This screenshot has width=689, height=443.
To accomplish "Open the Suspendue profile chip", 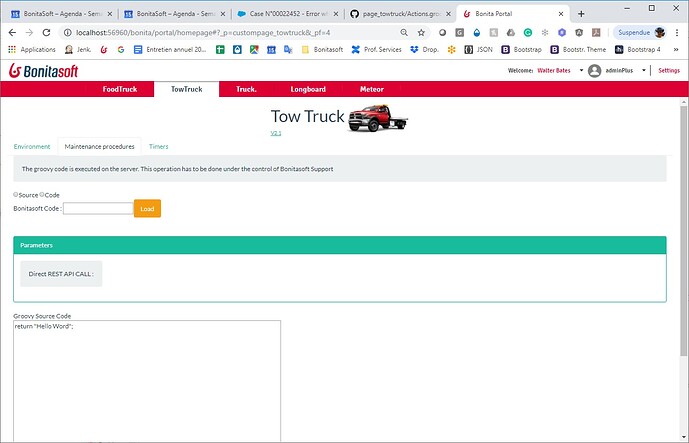I will pos(639,33).
